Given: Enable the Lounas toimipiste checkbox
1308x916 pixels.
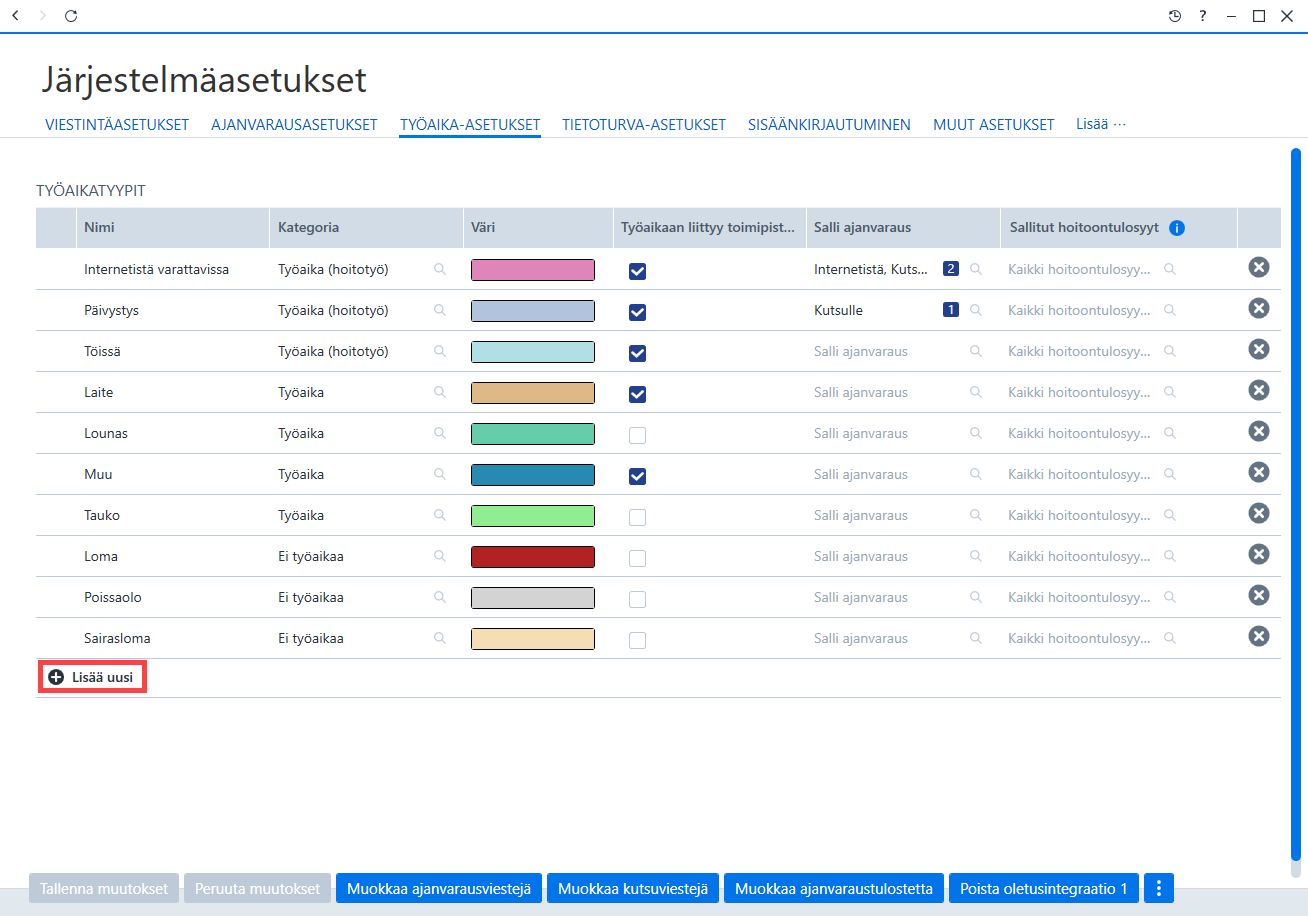Looking at the screenshot, I should click(x=637, y=435).
